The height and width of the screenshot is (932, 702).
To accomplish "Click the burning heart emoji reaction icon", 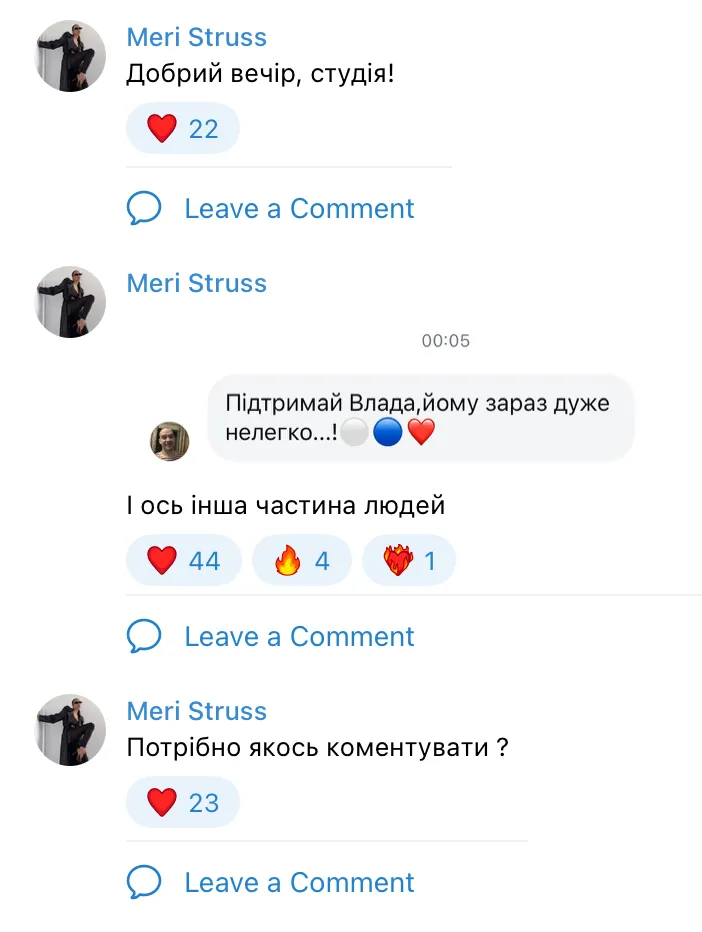I will coord(398,561).
